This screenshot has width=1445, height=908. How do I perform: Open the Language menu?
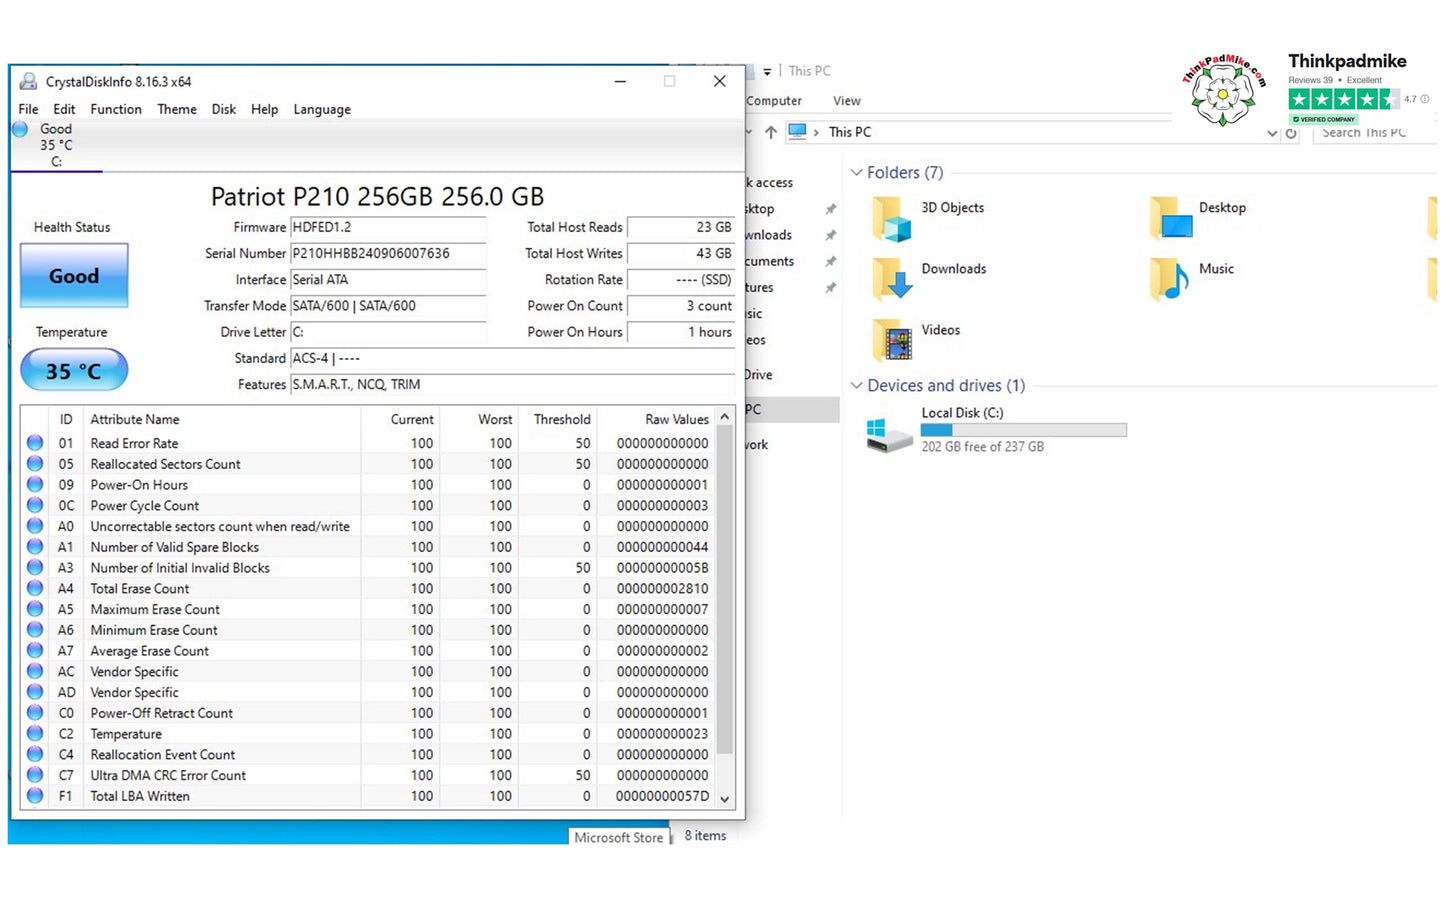[x=322, y=109]
